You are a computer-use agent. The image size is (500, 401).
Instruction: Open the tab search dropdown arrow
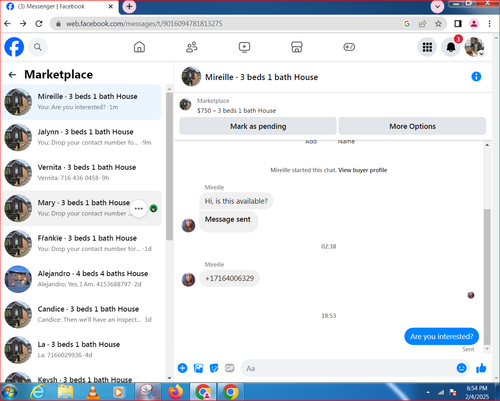click(437, 7)
